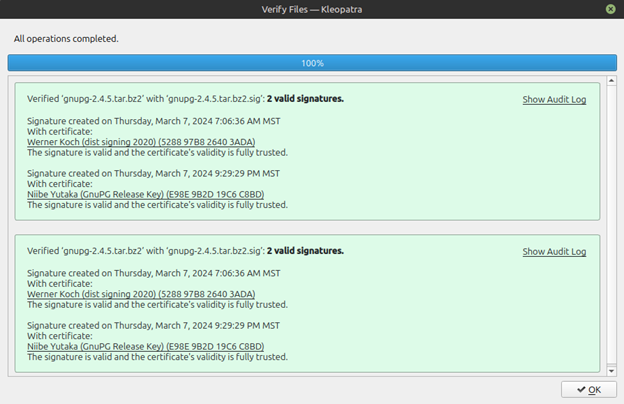Click the Verify Files — Kleopatra title
This screenshot has width=624, height=404.
[312, 9]
